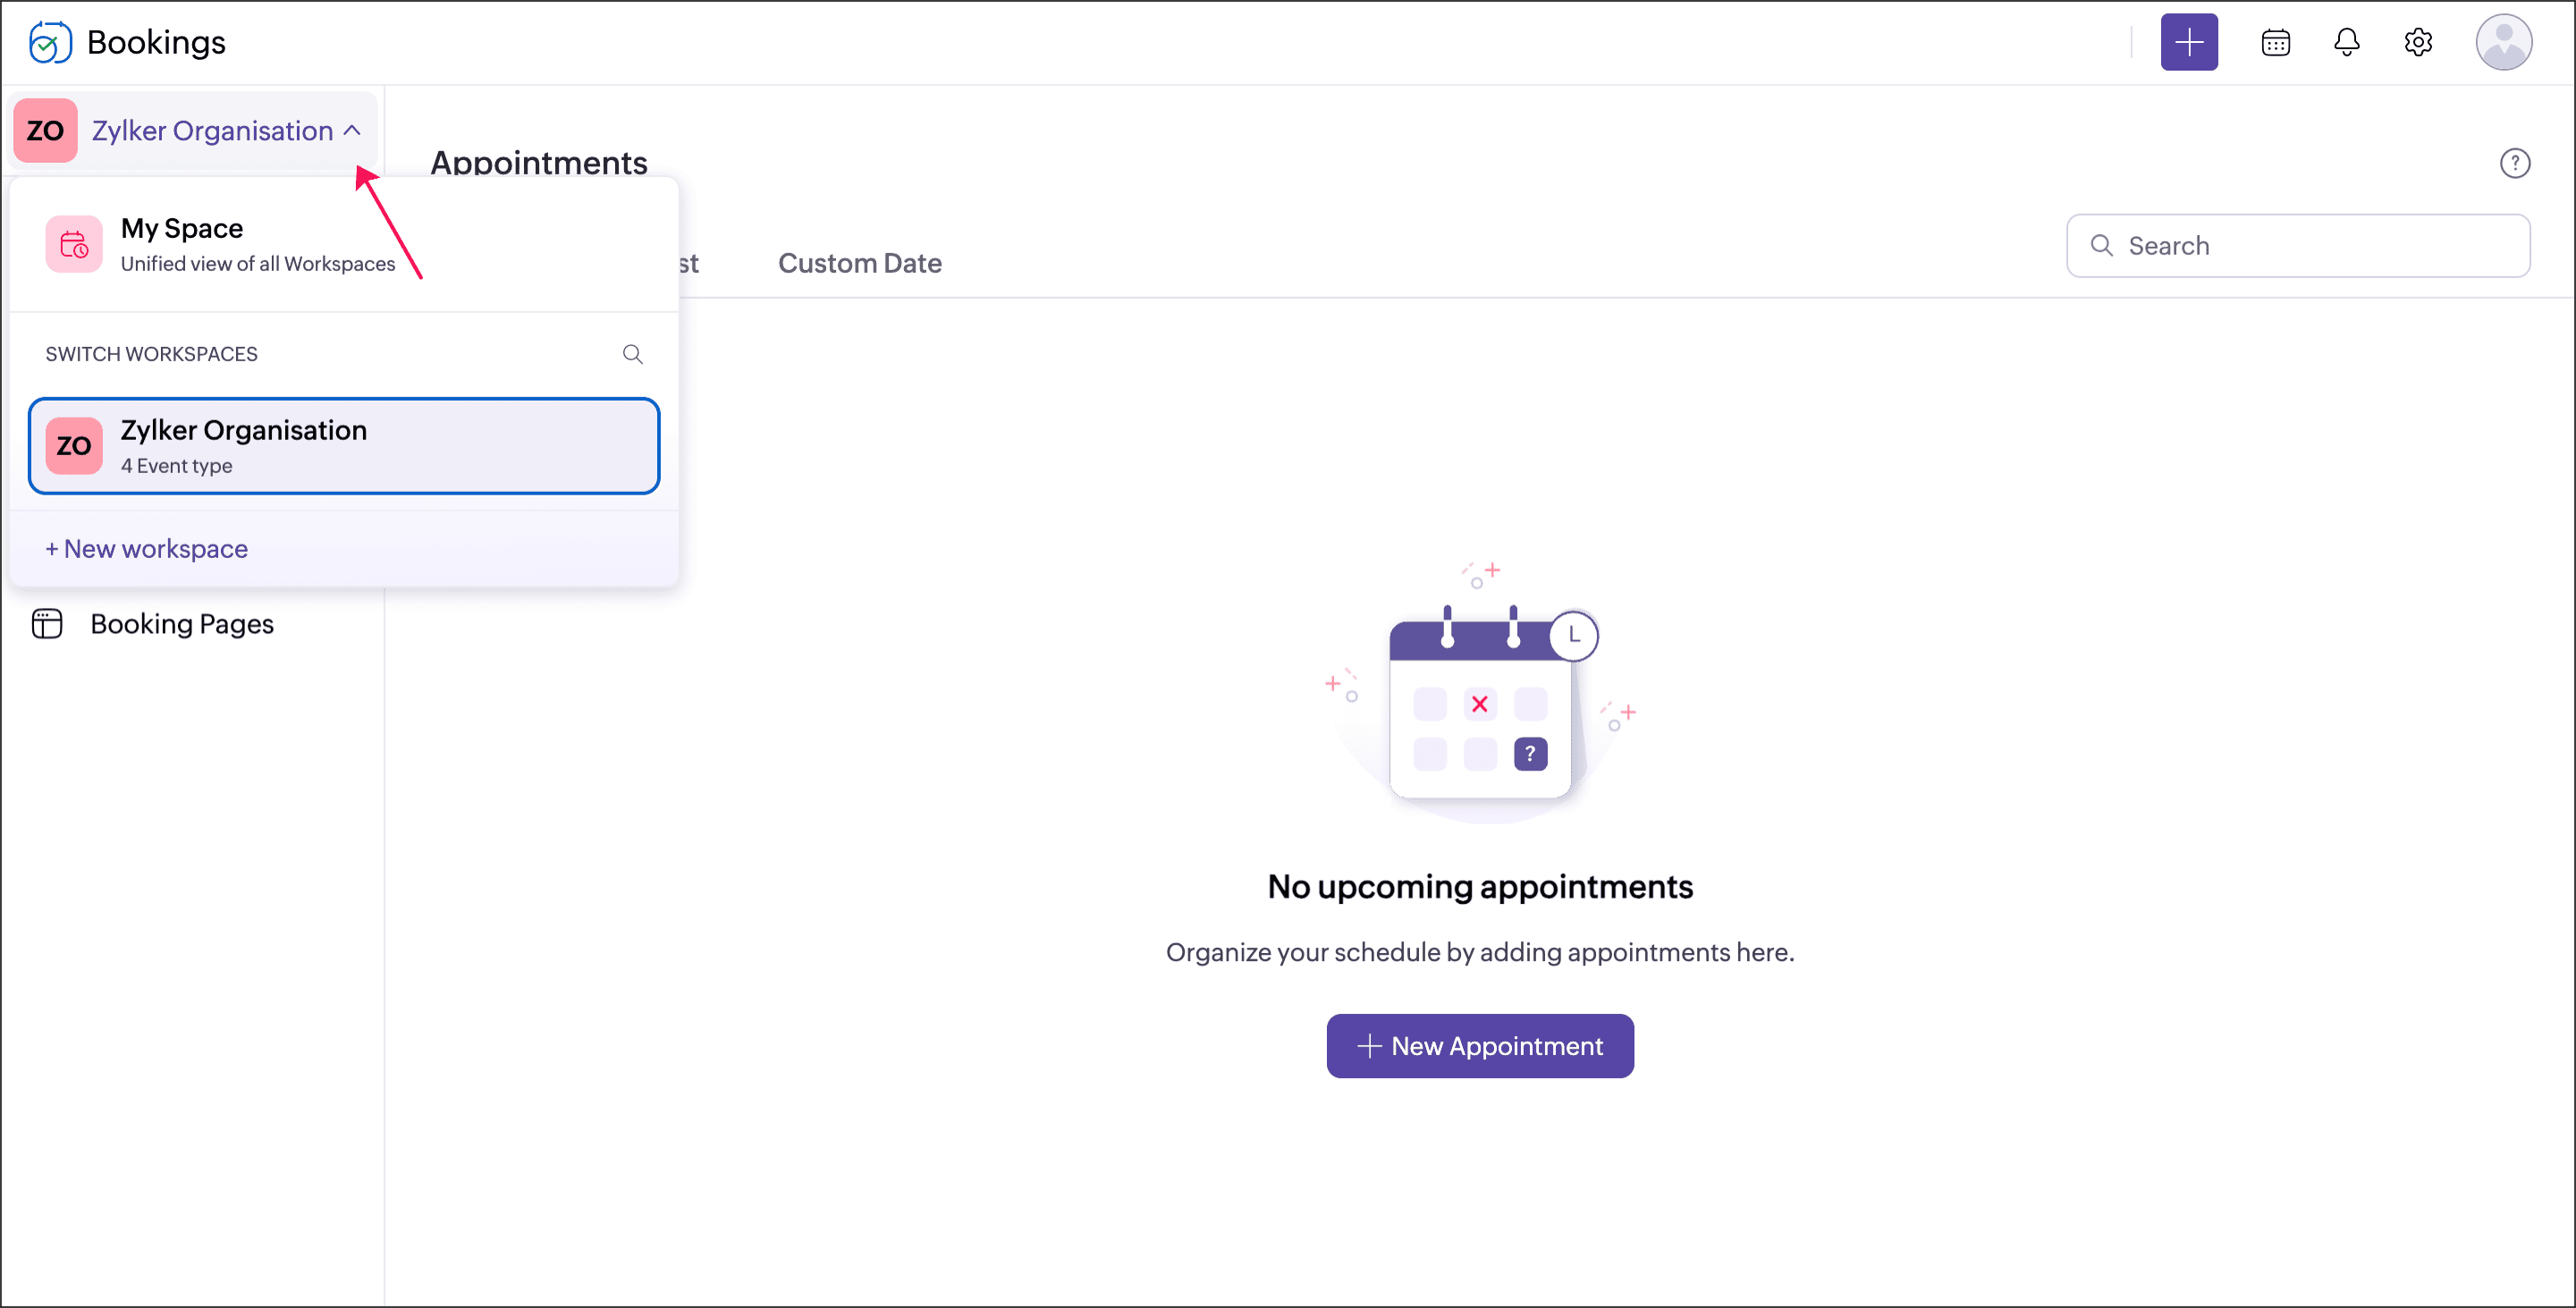Search workspaces using the magnifier icon
Screen dimensions: 2576x1308
(632, 354)
